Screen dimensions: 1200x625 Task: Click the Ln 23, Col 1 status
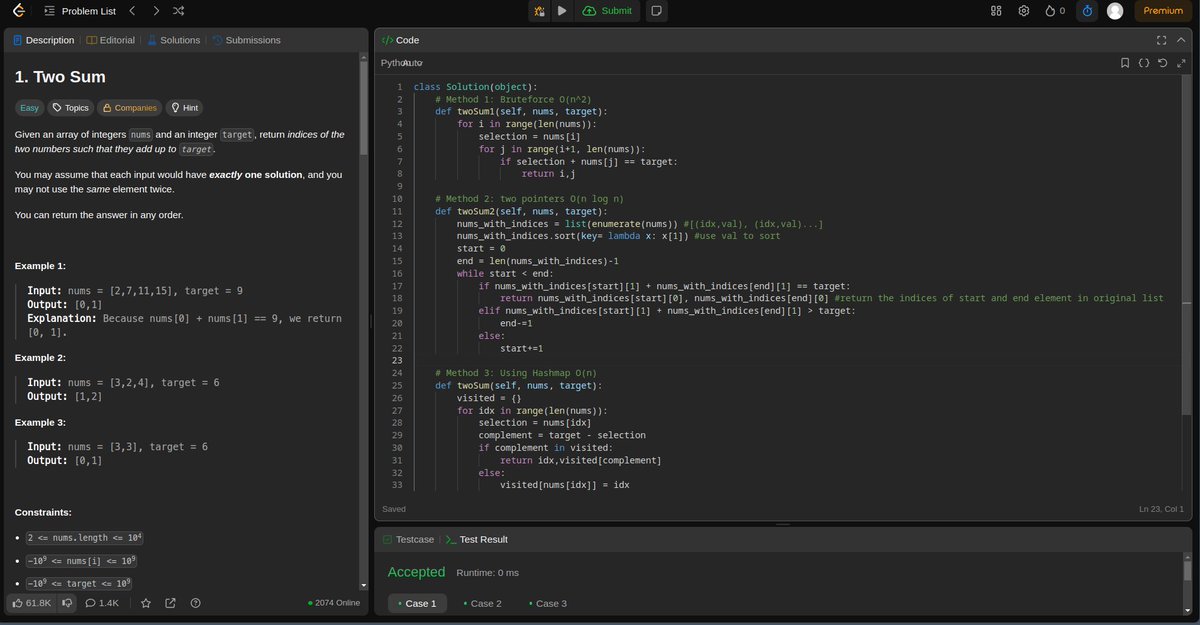point(1161,509)
